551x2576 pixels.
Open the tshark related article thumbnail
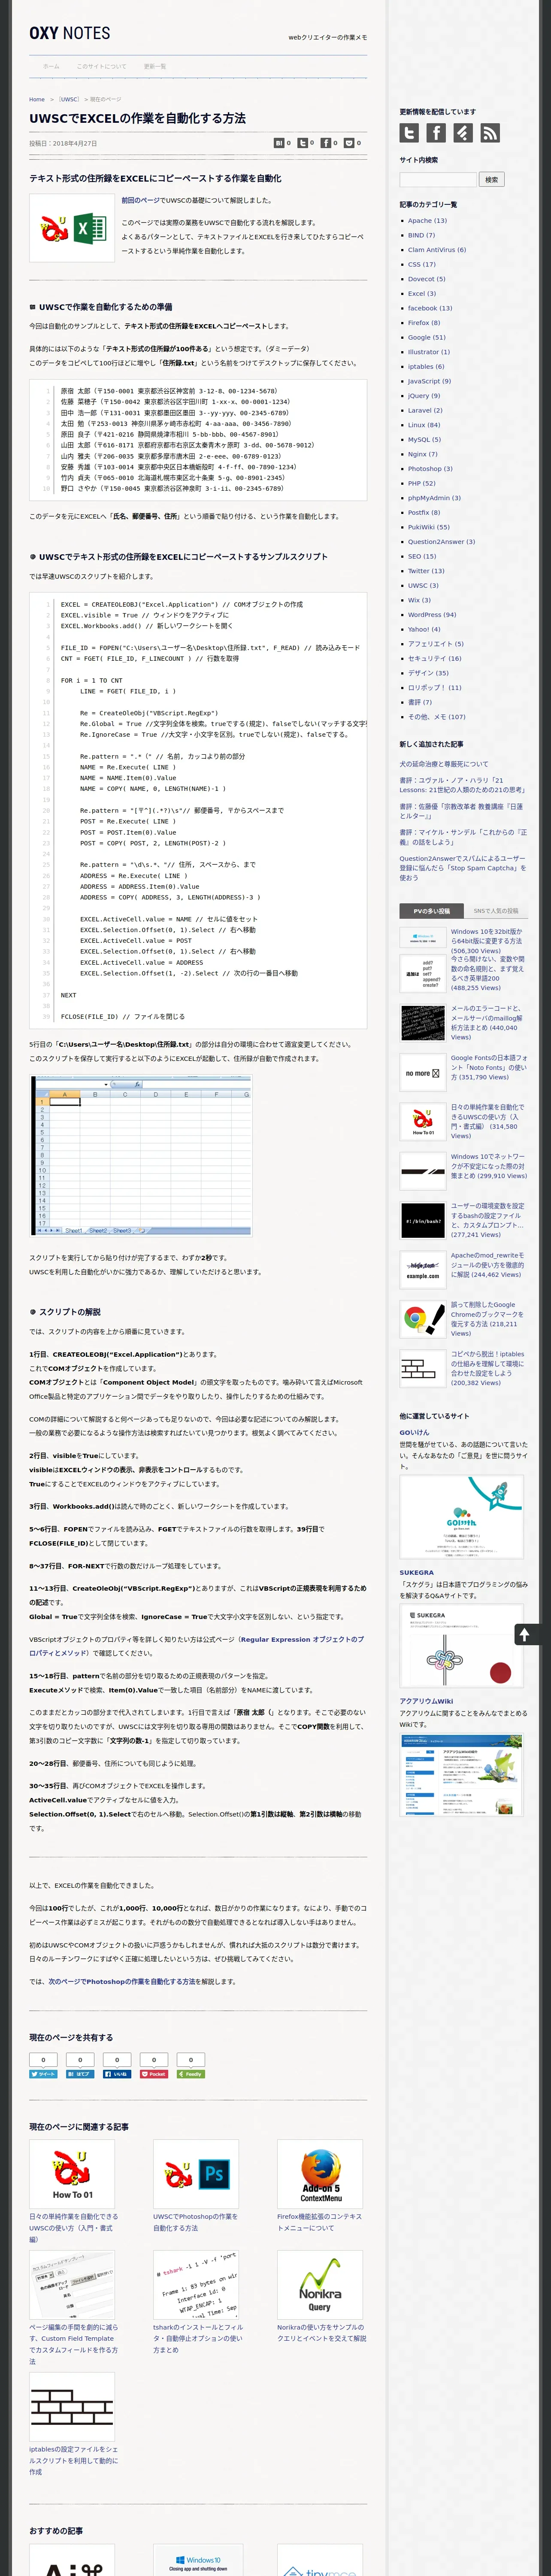[196, 2284]
